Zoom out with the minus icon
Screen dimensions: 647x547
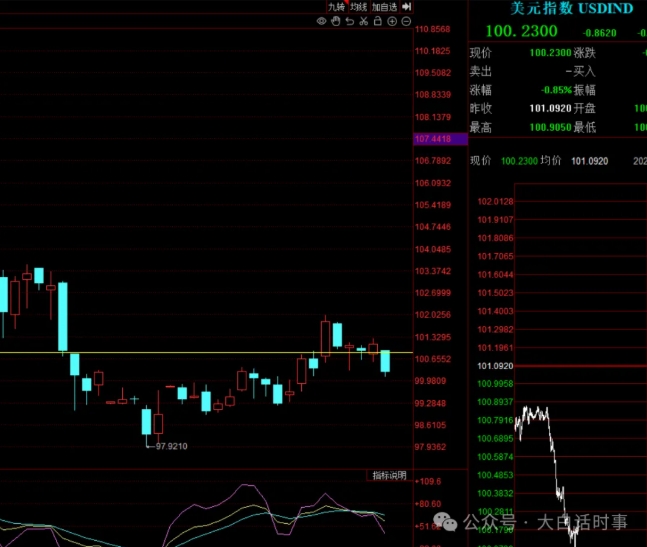[x=406, y=21]
